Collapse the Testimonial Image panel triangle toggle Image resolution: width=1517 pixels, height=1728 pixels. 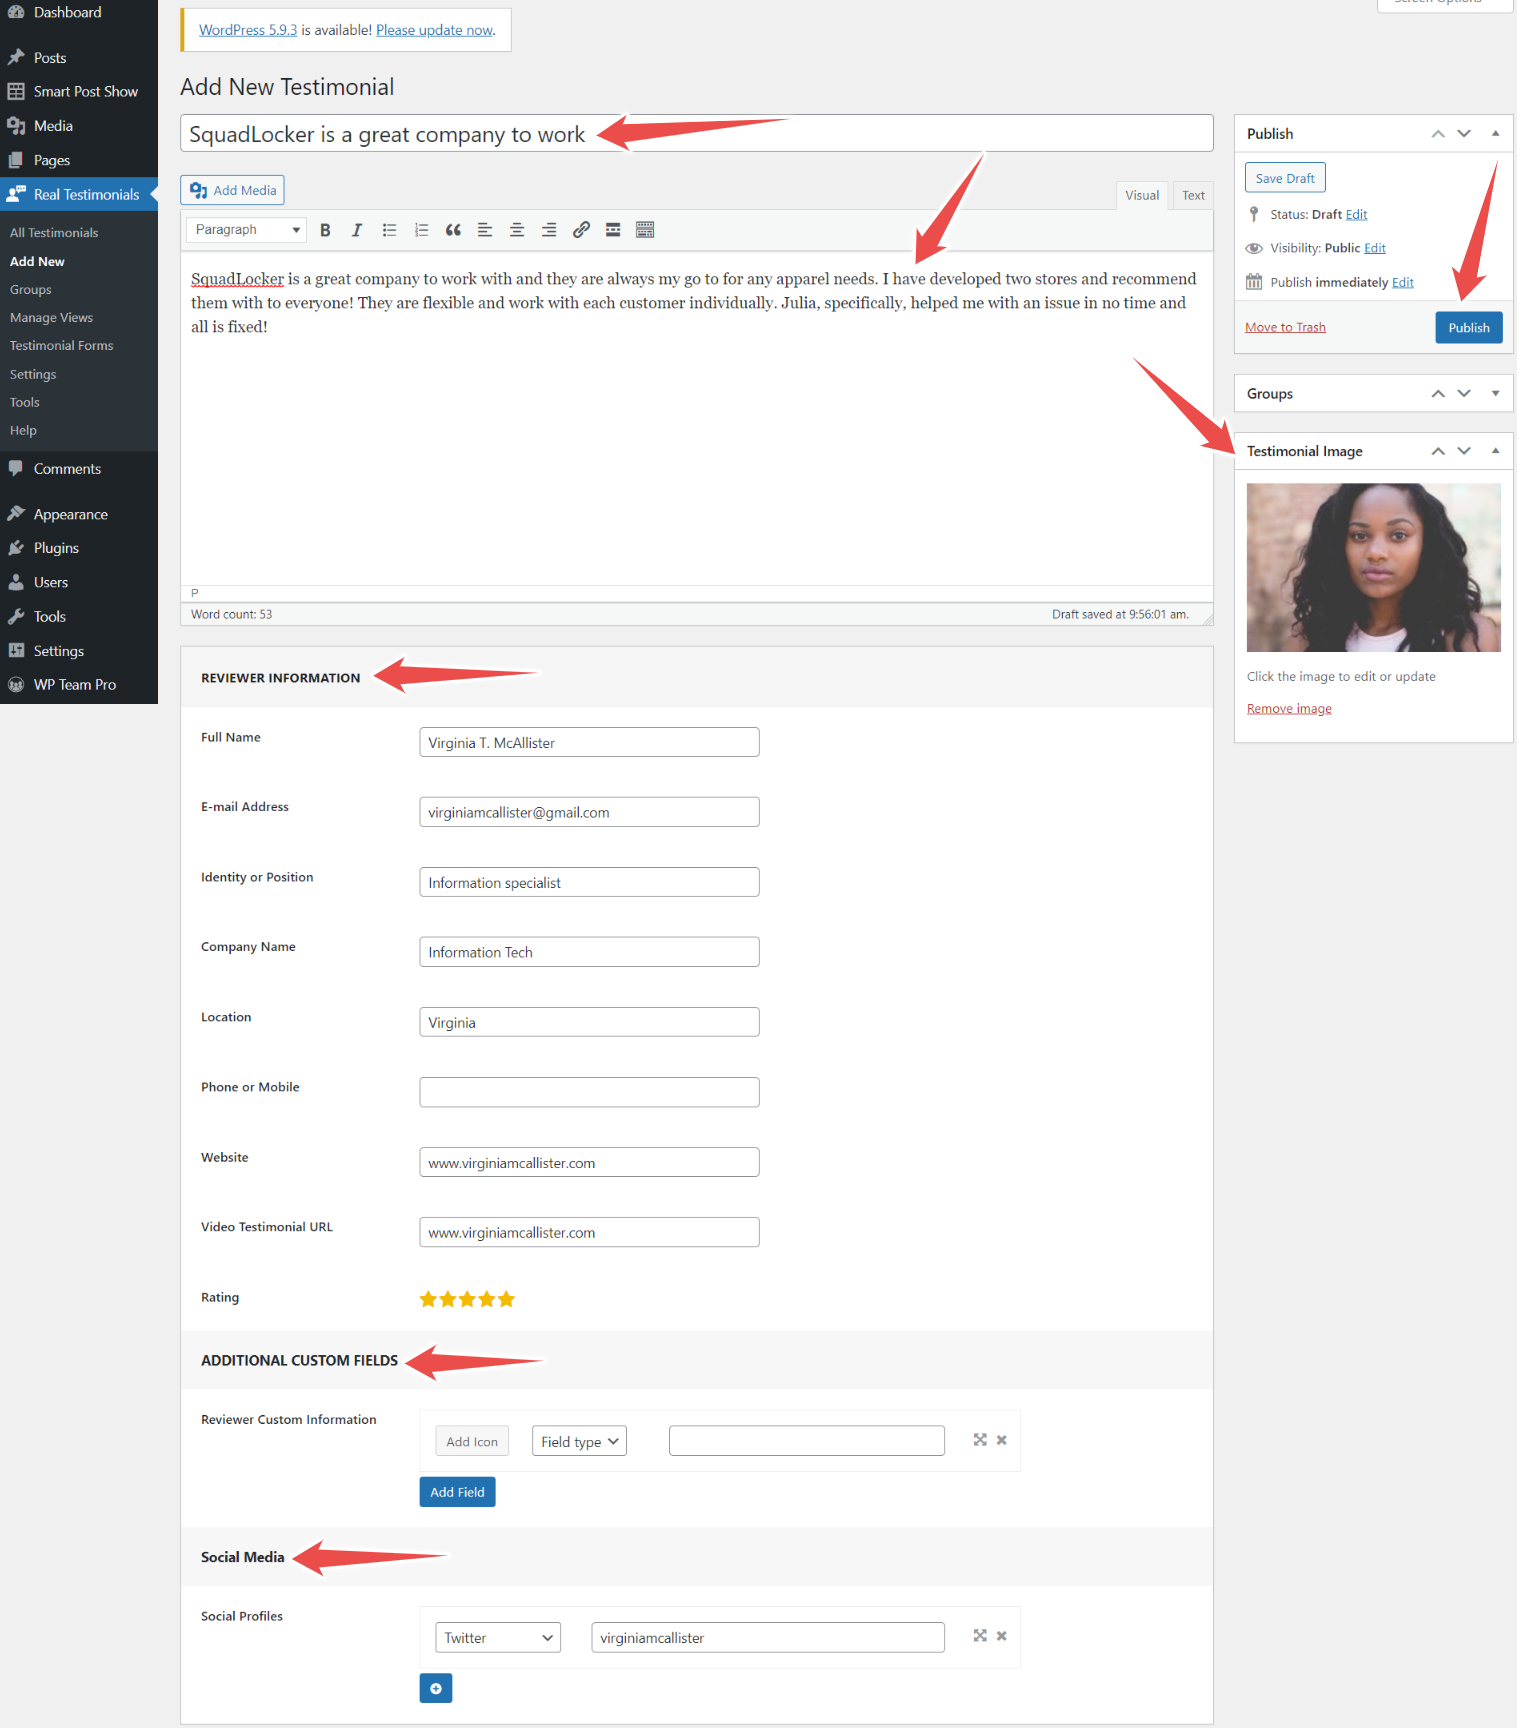[1495, 451]
